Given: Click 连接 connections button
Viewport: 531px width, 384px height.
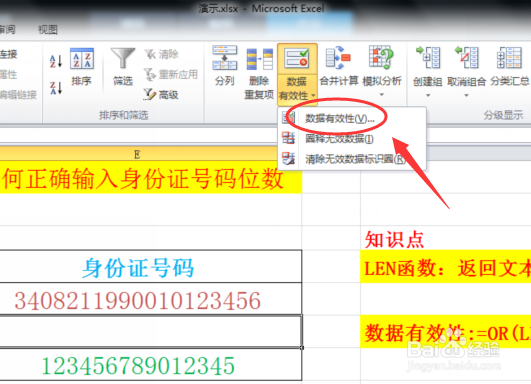Looking at the screenshot, I should (x=9, y=54).
